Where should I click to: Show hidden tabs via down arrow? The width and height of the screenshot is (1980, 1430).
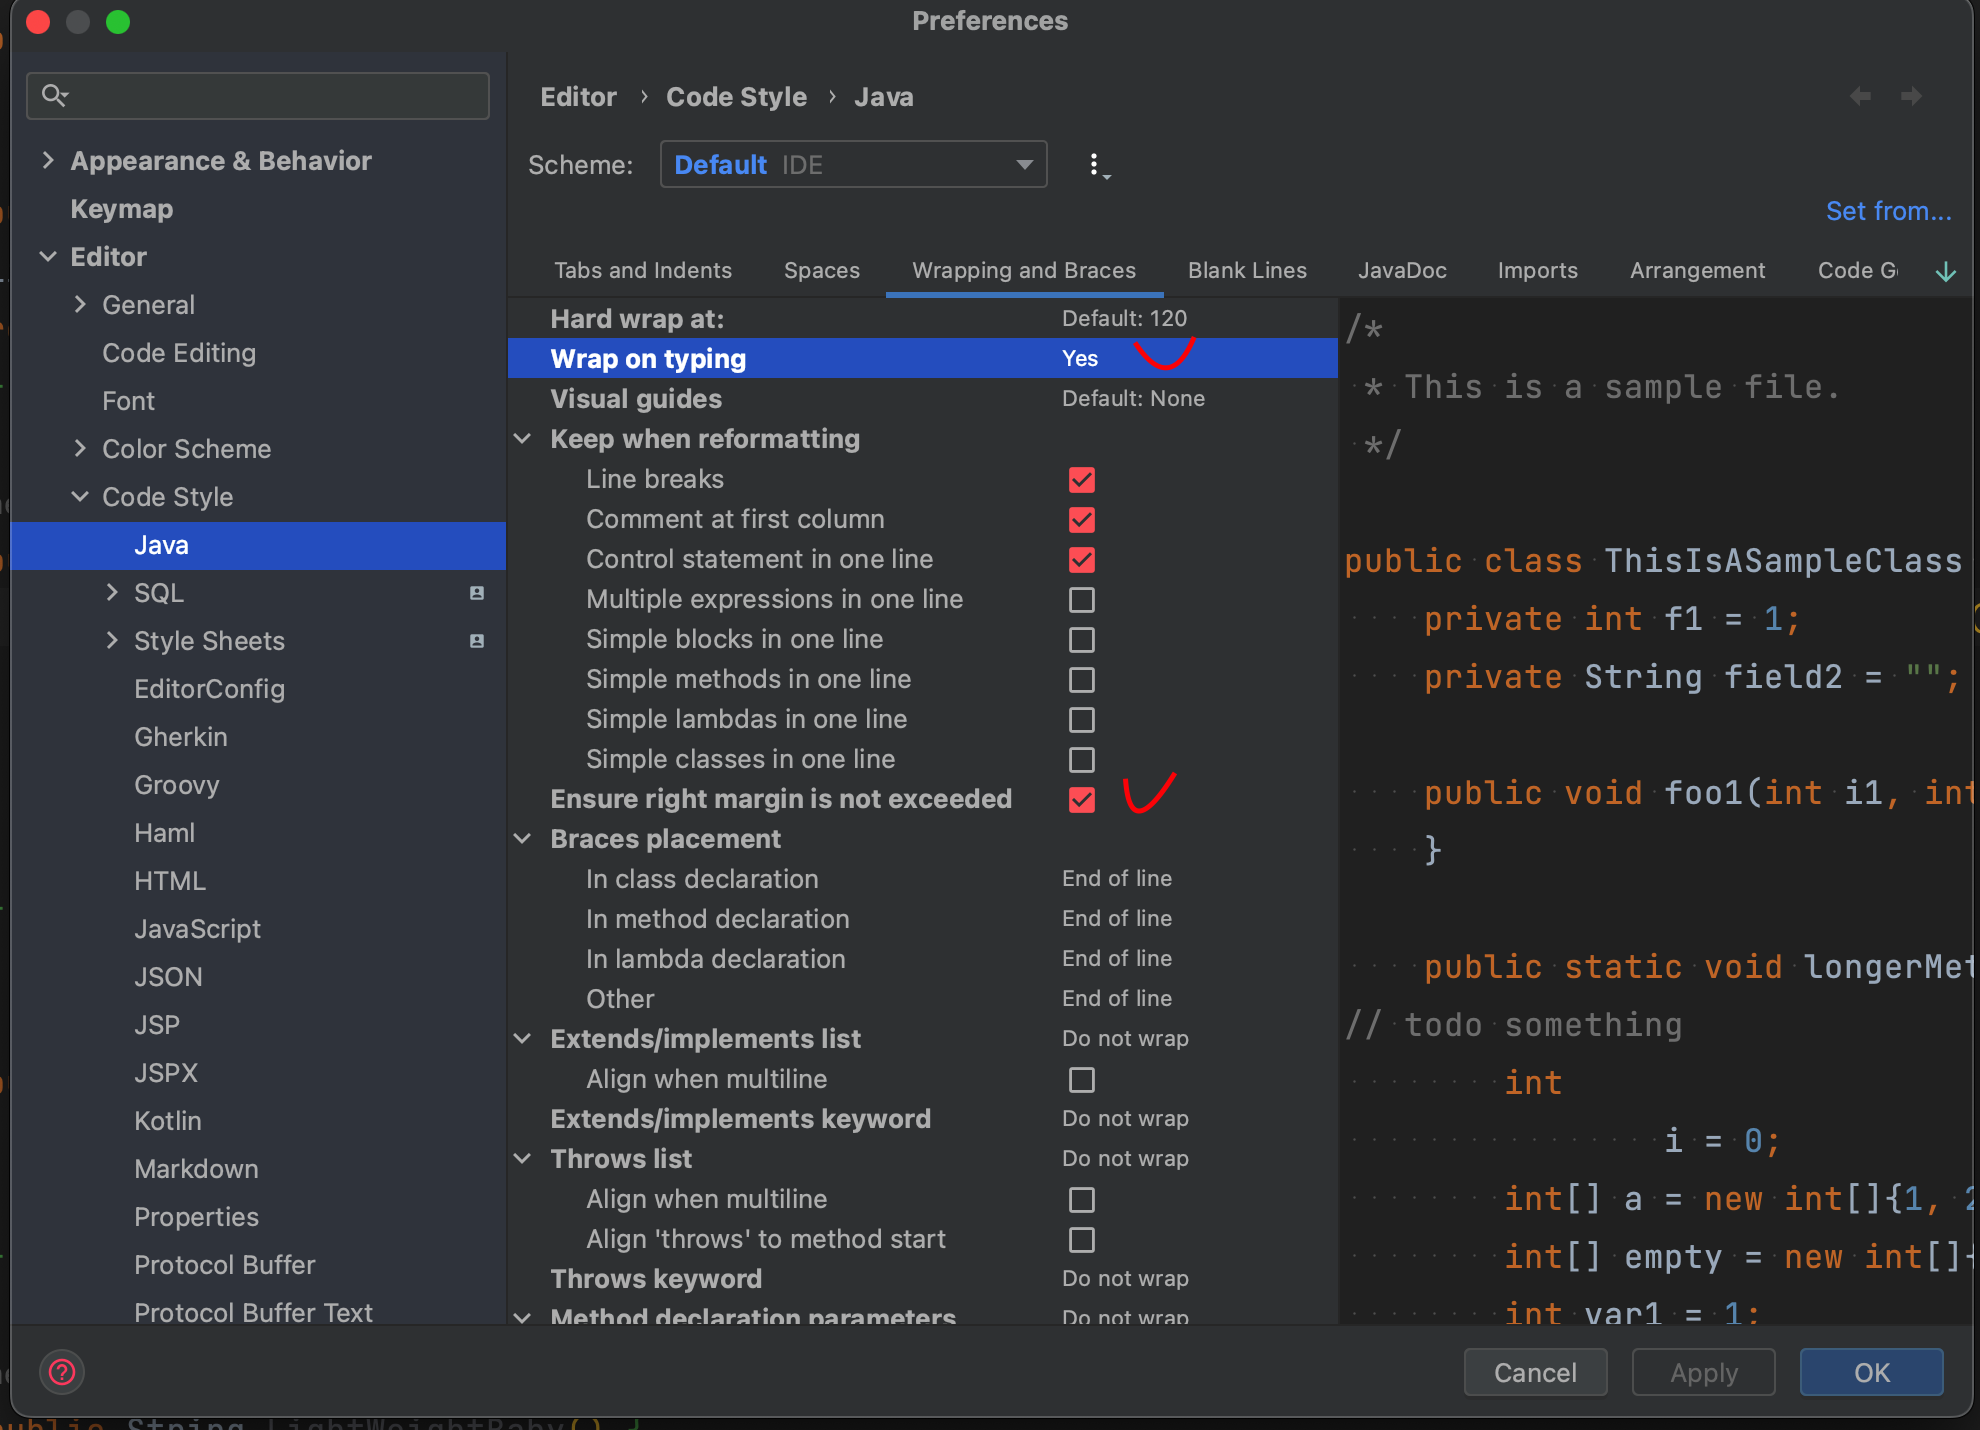tap(1945, 271)
